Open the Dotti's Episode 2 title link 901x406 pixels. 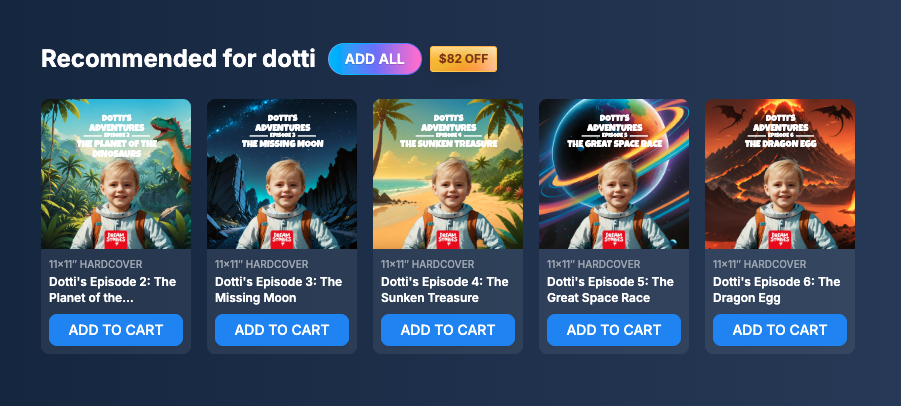pyautogui.click(x=113, y=290)
